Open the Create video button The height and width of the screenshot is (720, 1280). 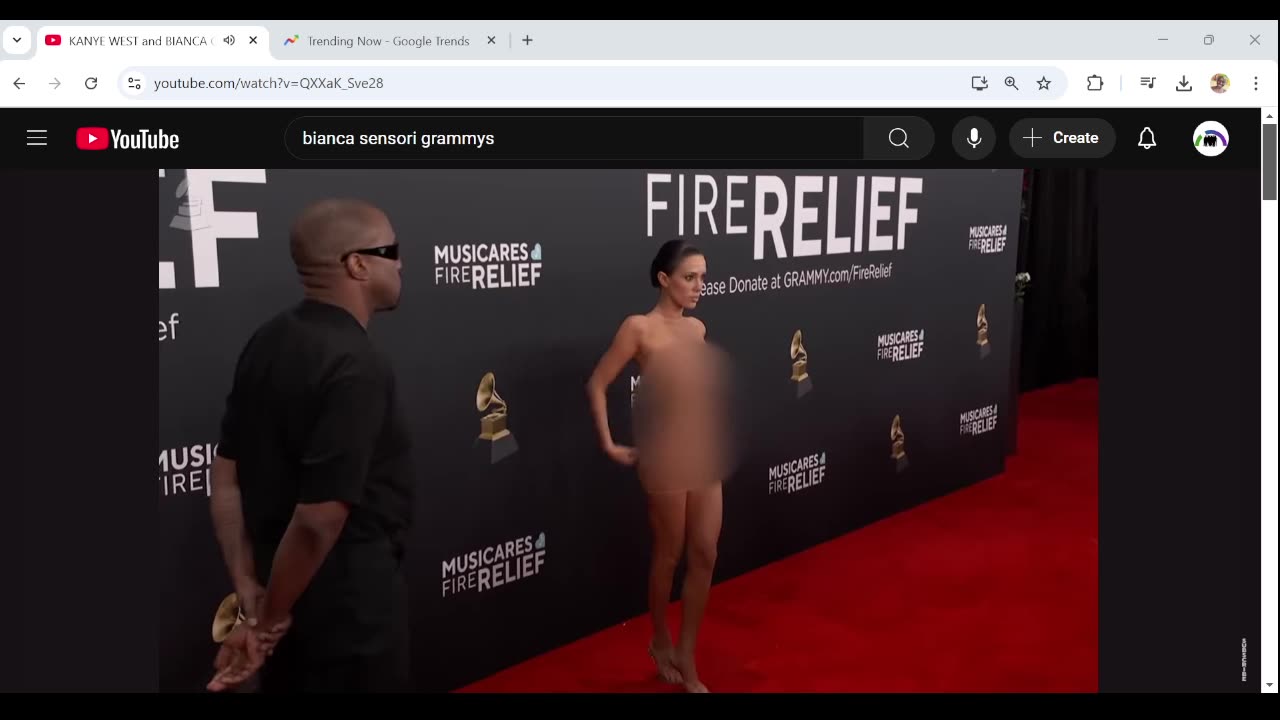click(1061, 138)
